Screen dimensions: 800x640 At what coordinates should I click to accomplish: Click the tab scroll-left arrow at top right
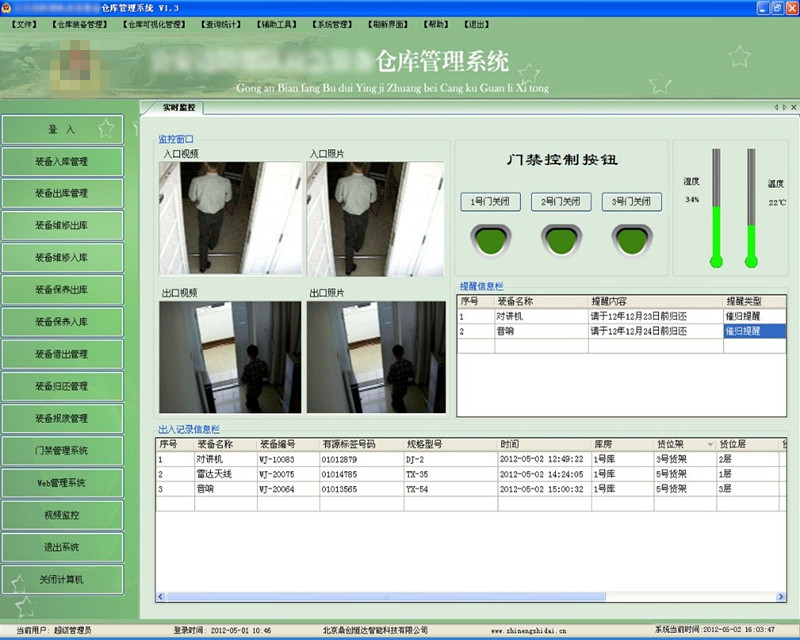click(776, 107)
